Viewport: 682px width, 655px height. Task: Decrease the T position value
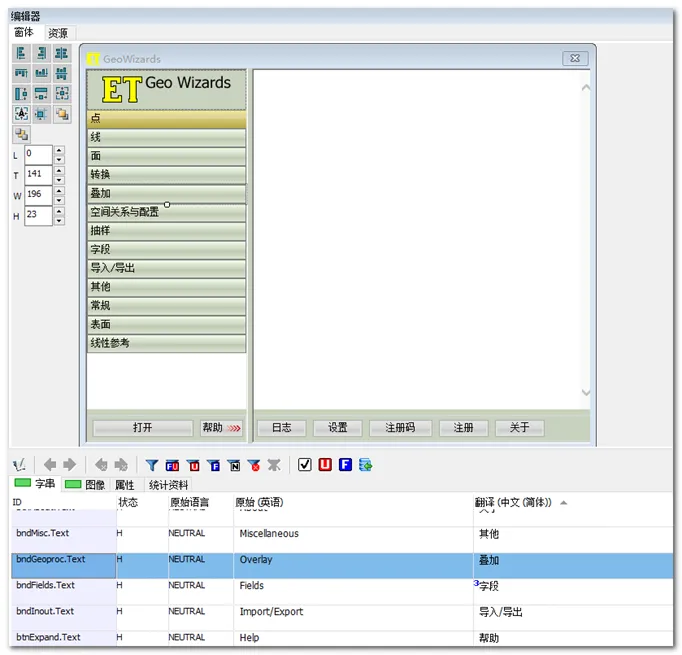[x=59, y=180]
